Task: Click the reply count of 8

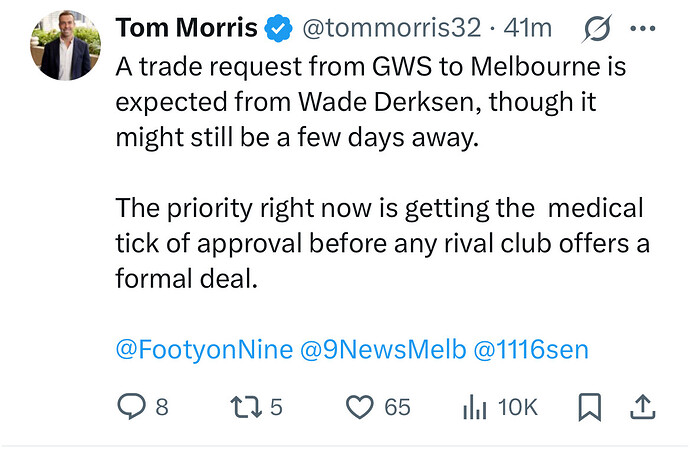Action: pyautogui.click(x=162, y=407)
